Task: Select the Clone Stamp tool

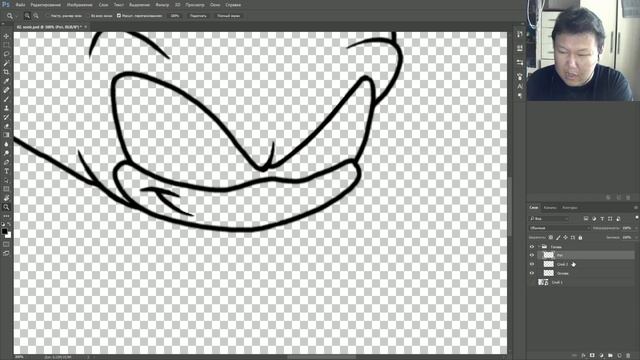Action: pos(6,108)
